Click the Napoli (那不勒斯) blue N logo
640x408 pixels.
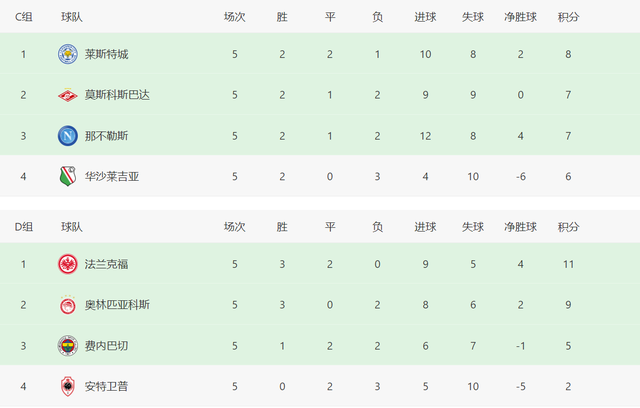(68, 136)
